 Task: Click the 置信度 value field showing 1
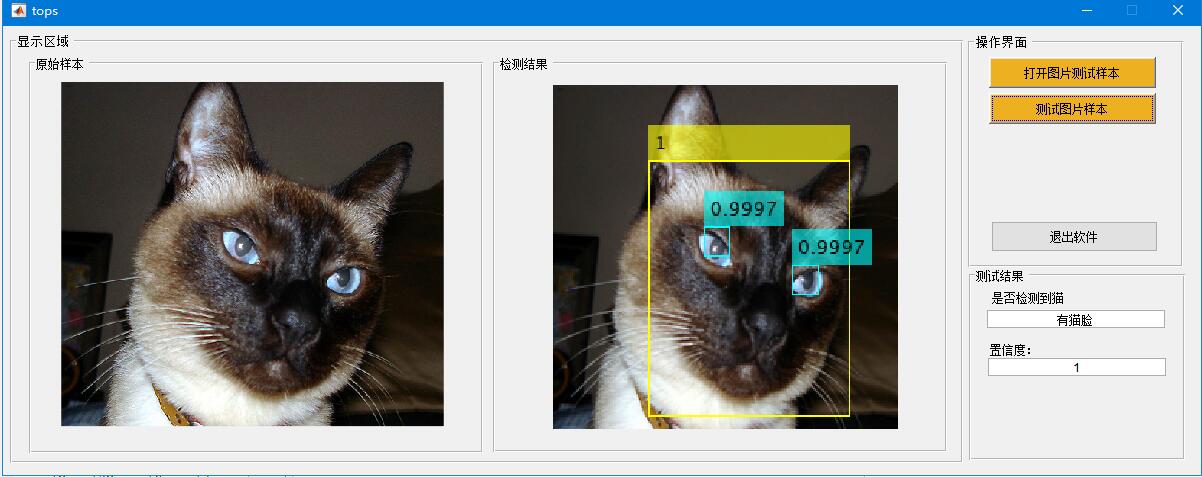point(1076,367)
